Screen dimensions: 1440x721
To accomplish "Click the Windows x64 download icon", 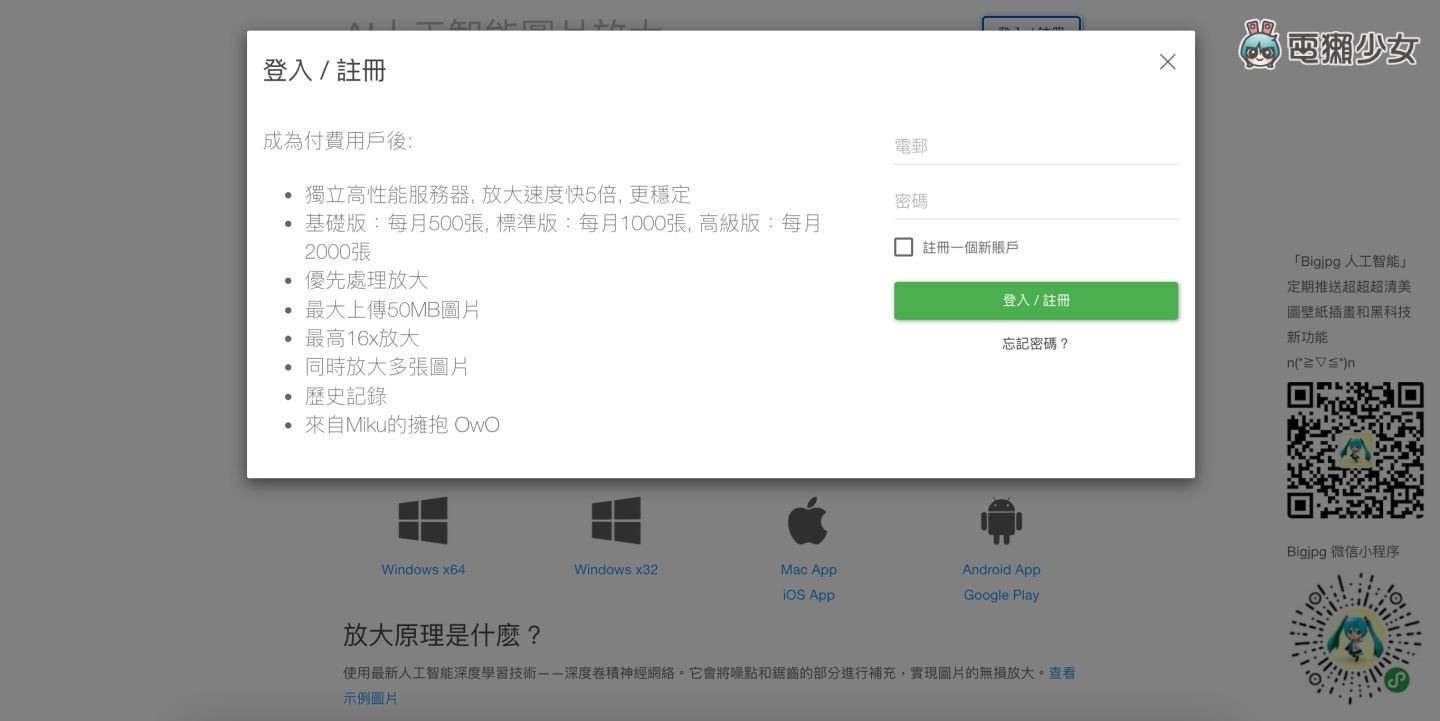I will click(x=422, y=520).
